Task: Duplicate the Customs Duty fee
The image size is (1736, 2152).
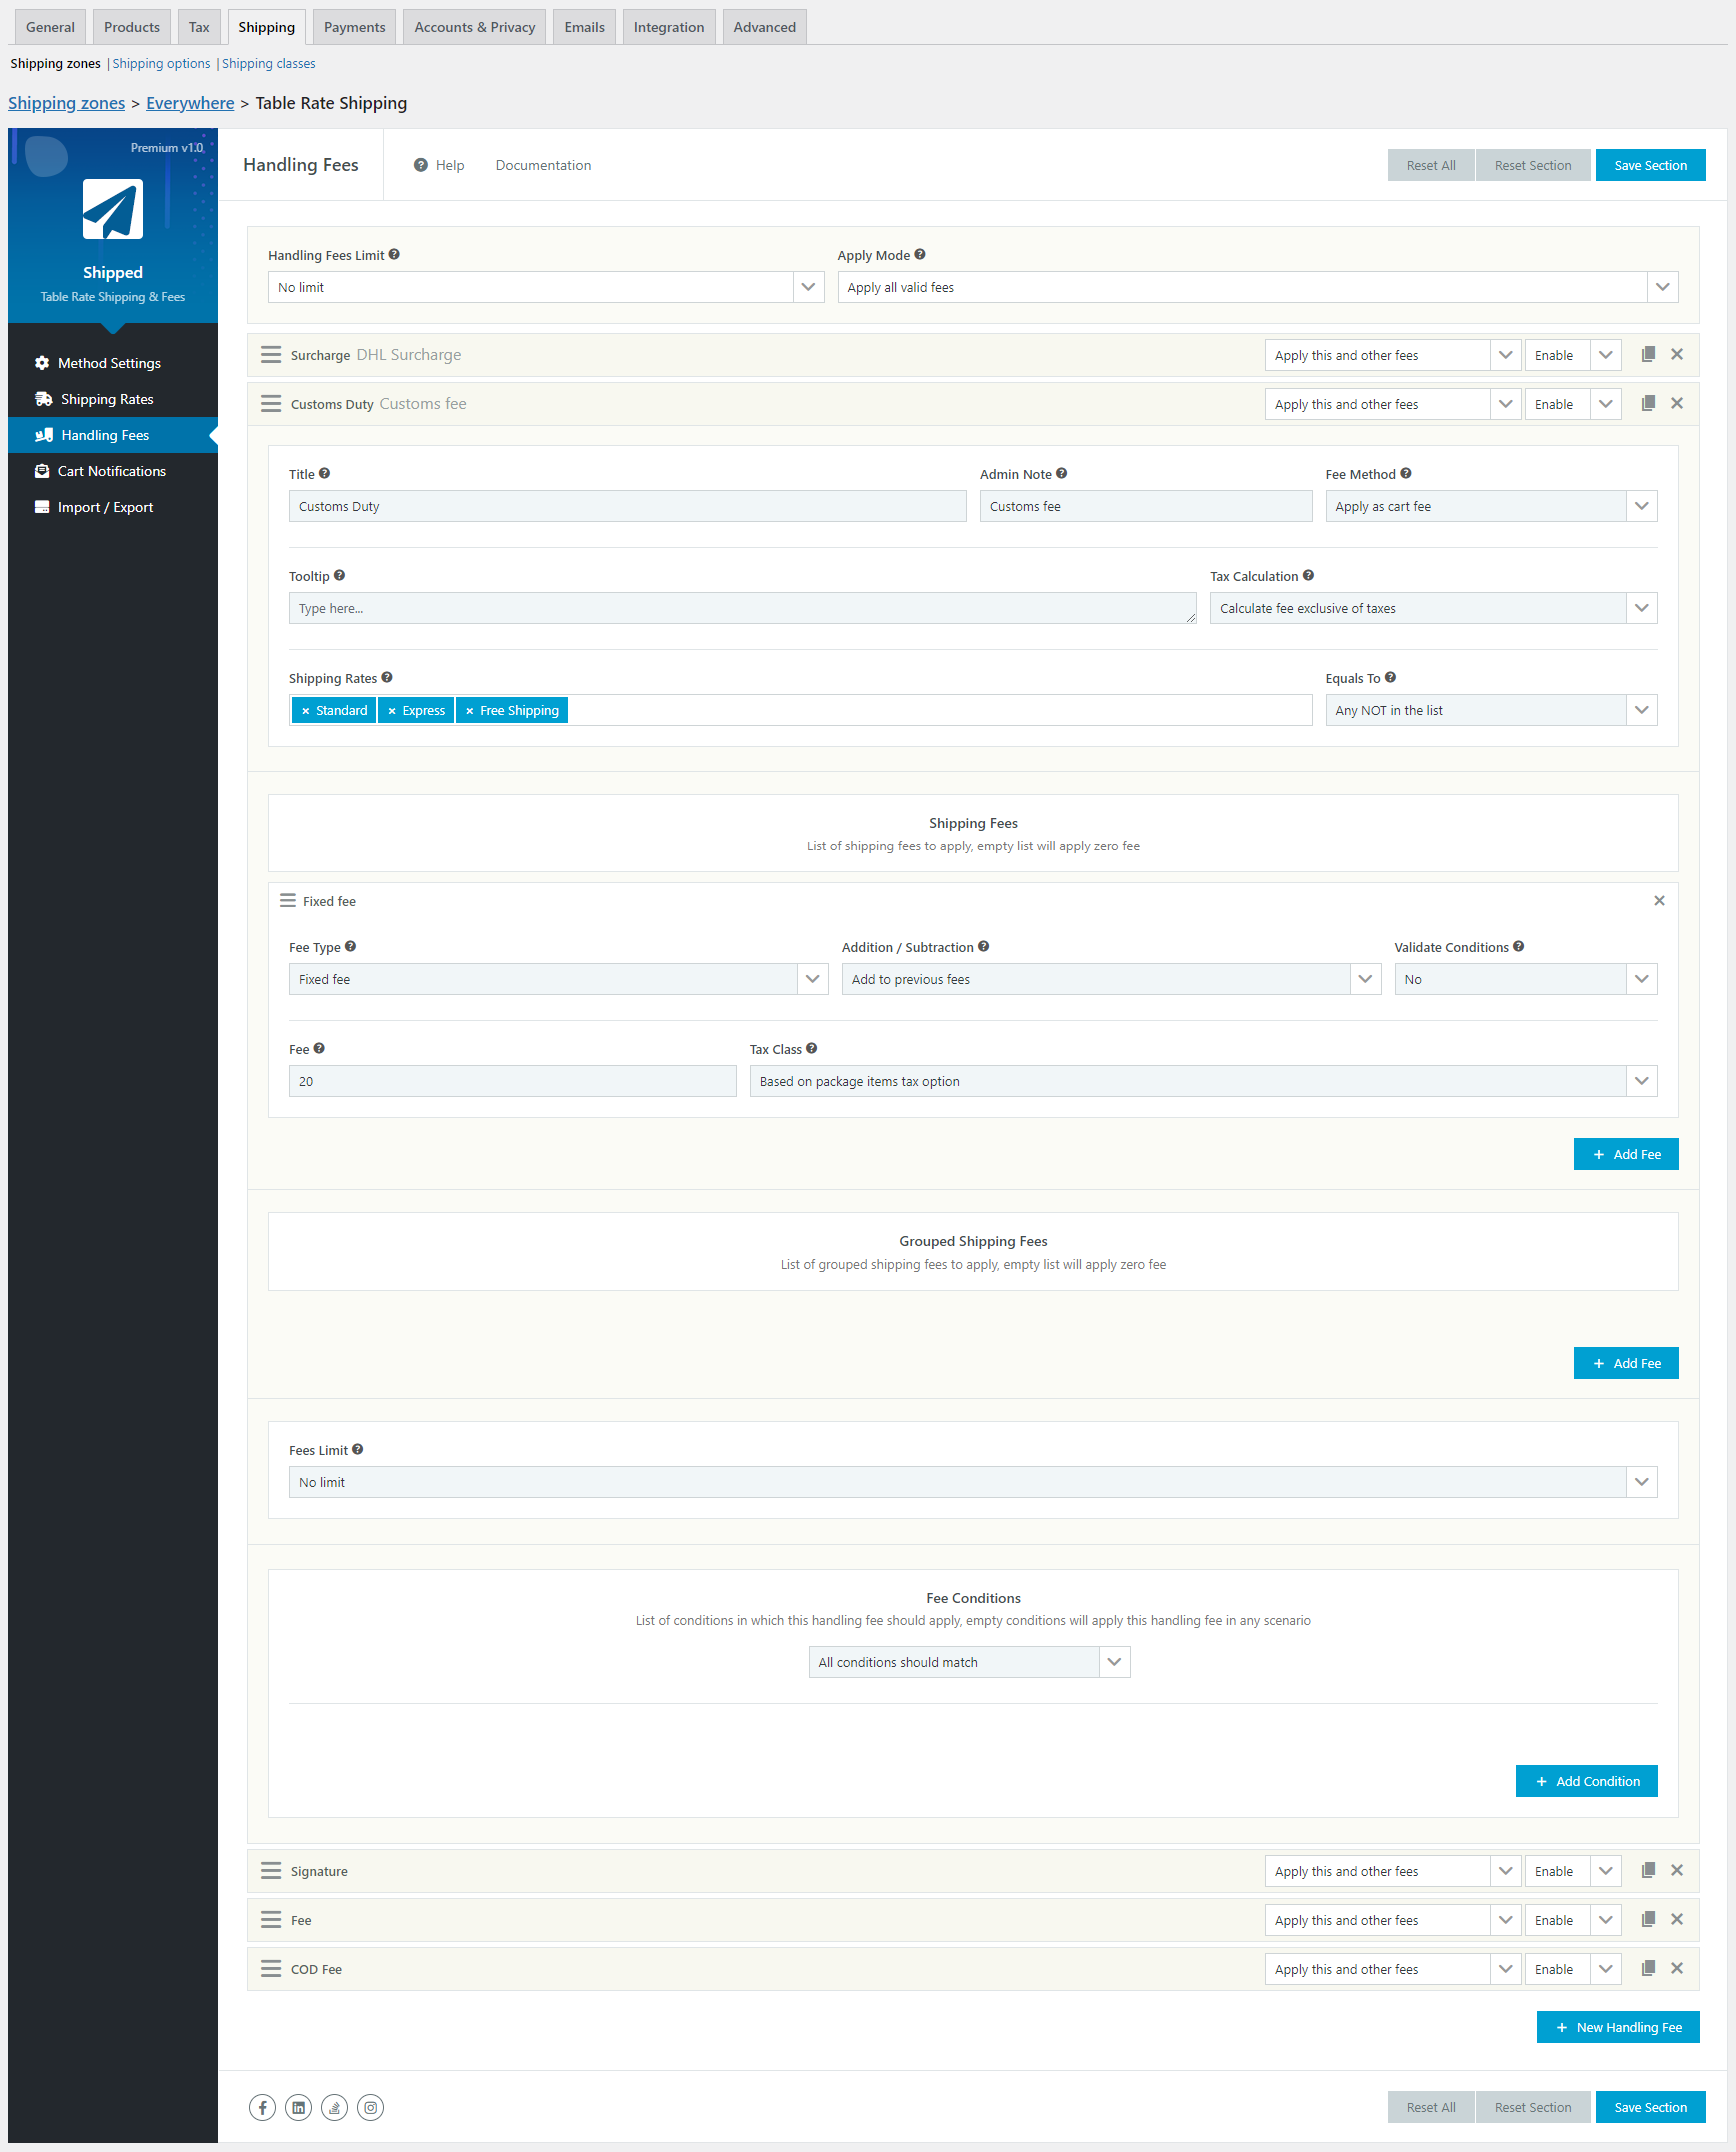Action: [1648, 403]
